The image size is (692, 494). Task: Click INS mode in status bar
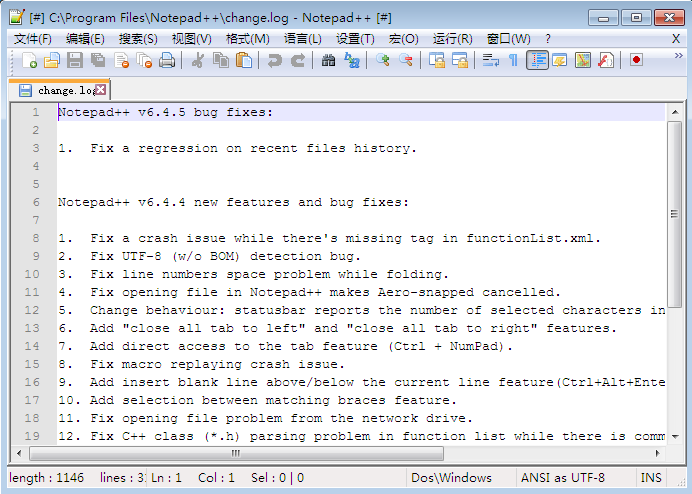(x=651, y=478)
